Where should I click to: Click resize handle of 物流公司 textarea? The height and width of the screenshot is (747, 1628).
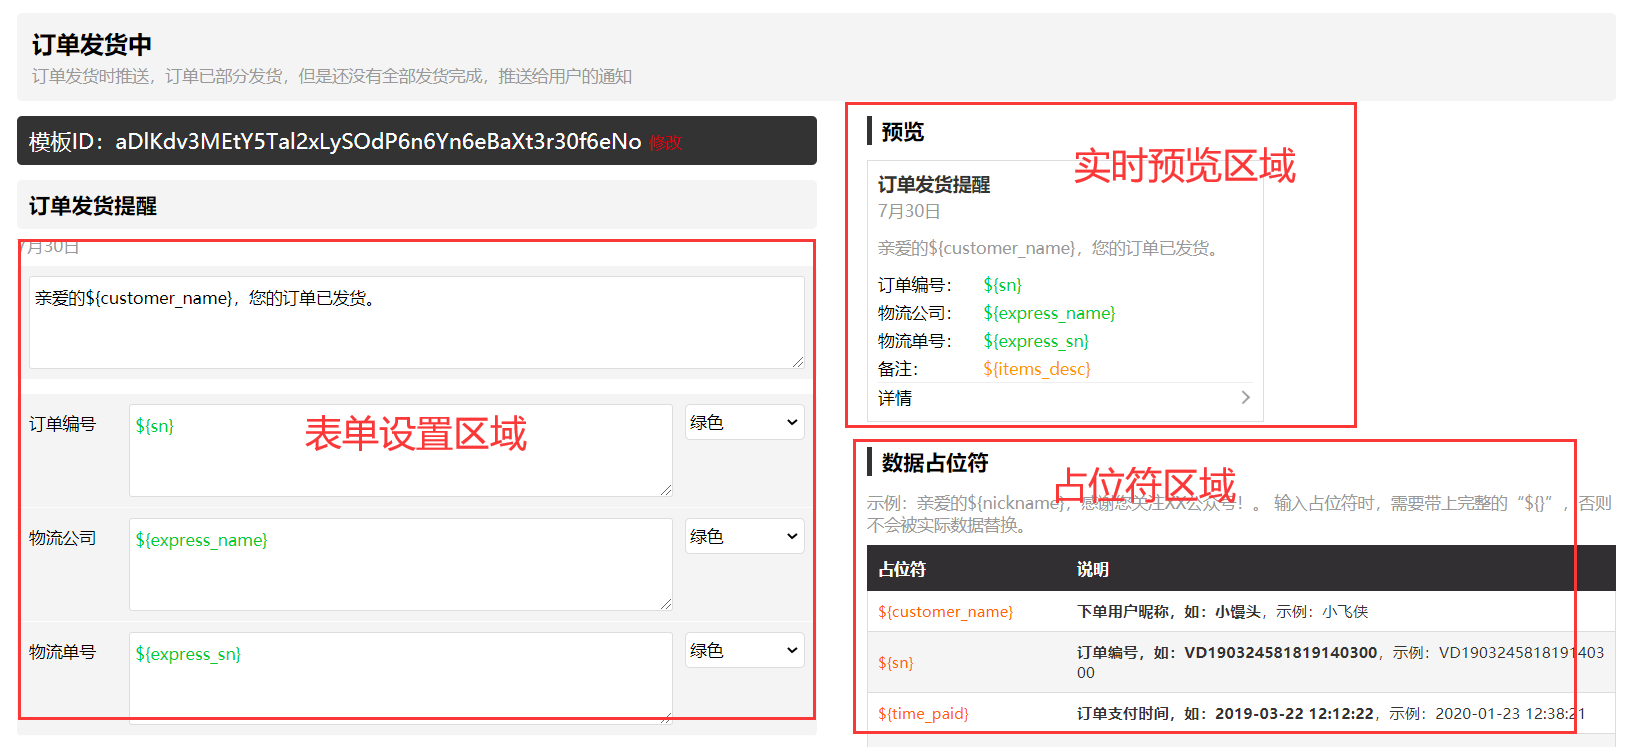(666, 604)
